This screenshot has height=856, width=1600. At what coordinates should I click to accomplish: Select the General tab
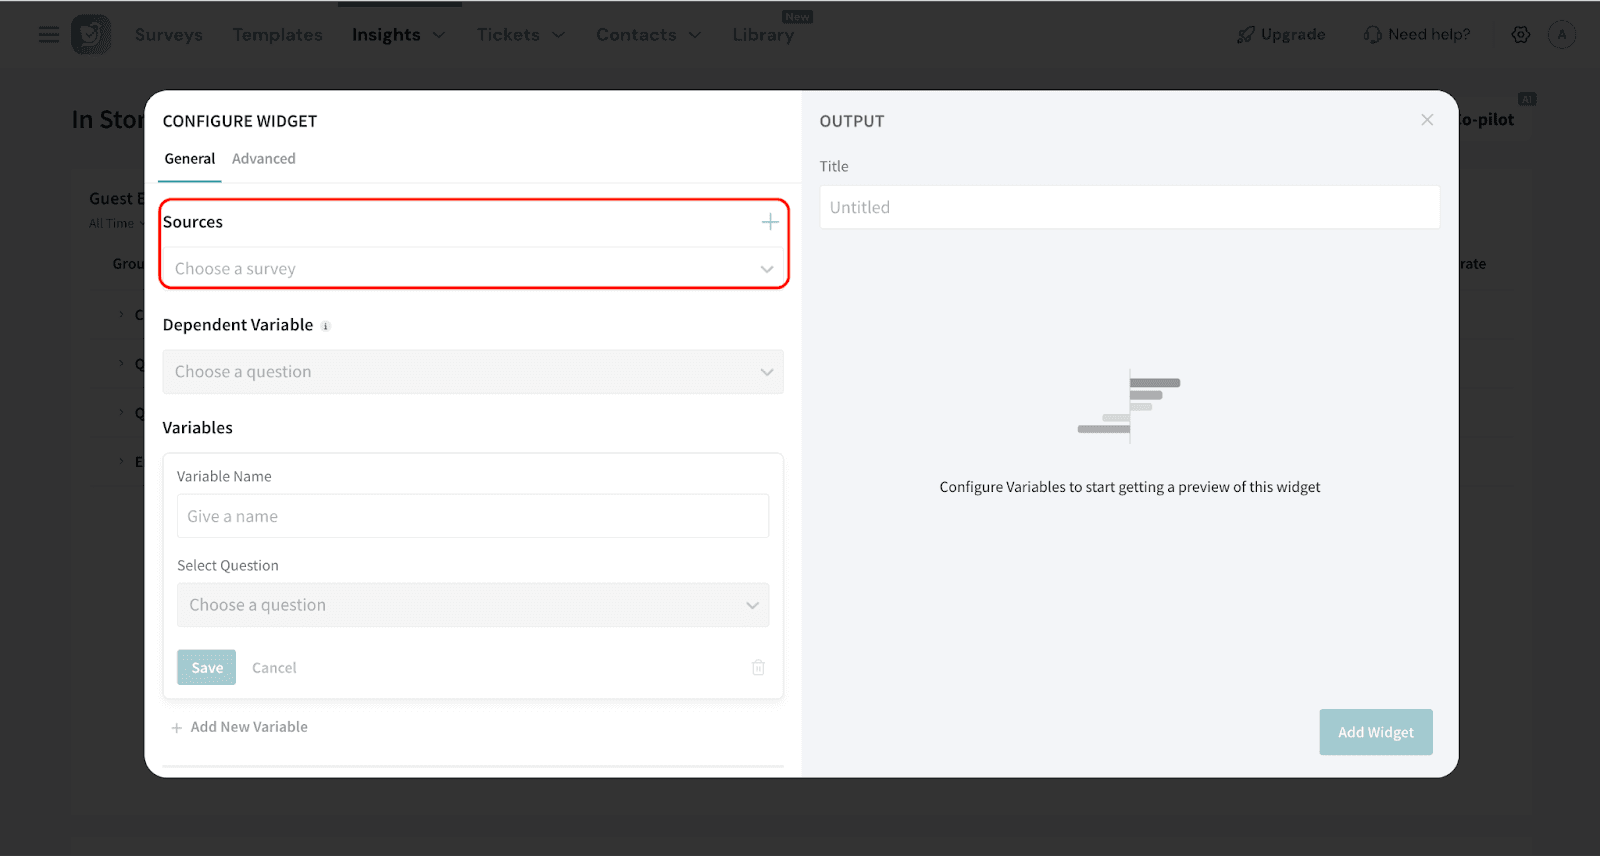pos(190,159)
